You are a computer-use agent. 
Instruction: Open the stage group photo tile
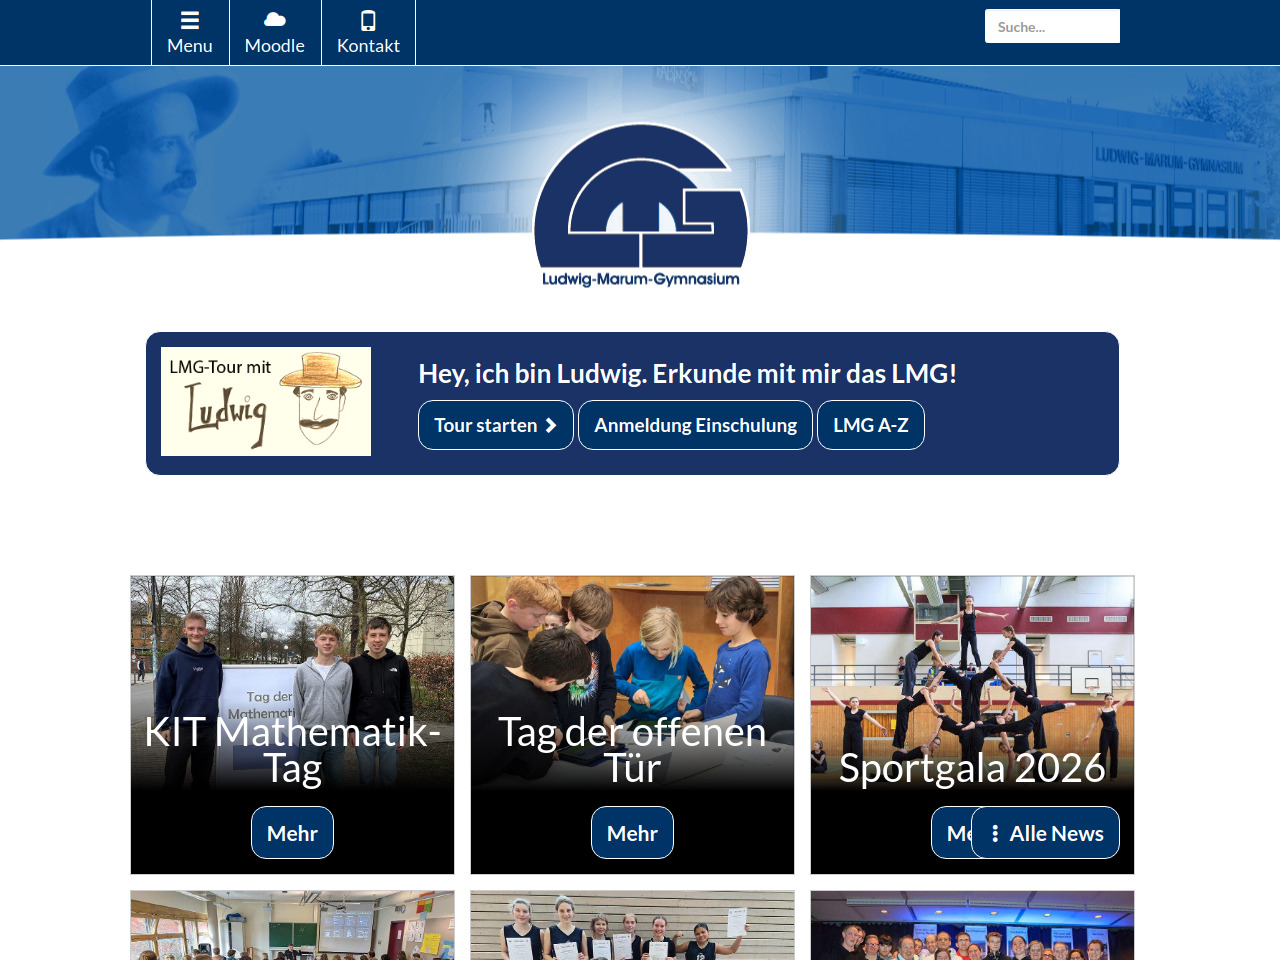point(972,926)
